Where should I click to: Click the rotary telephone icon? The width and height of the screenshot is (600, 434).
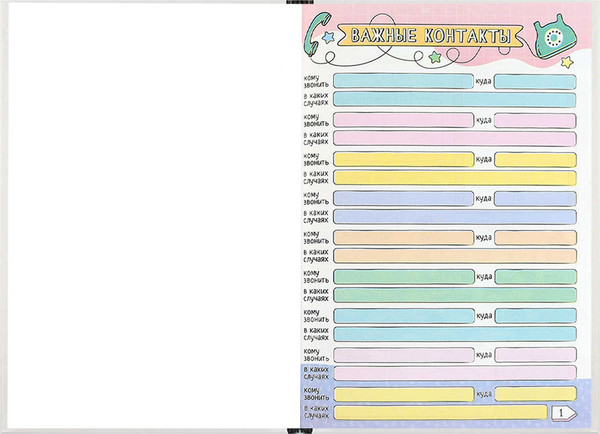tap(552, 36)
